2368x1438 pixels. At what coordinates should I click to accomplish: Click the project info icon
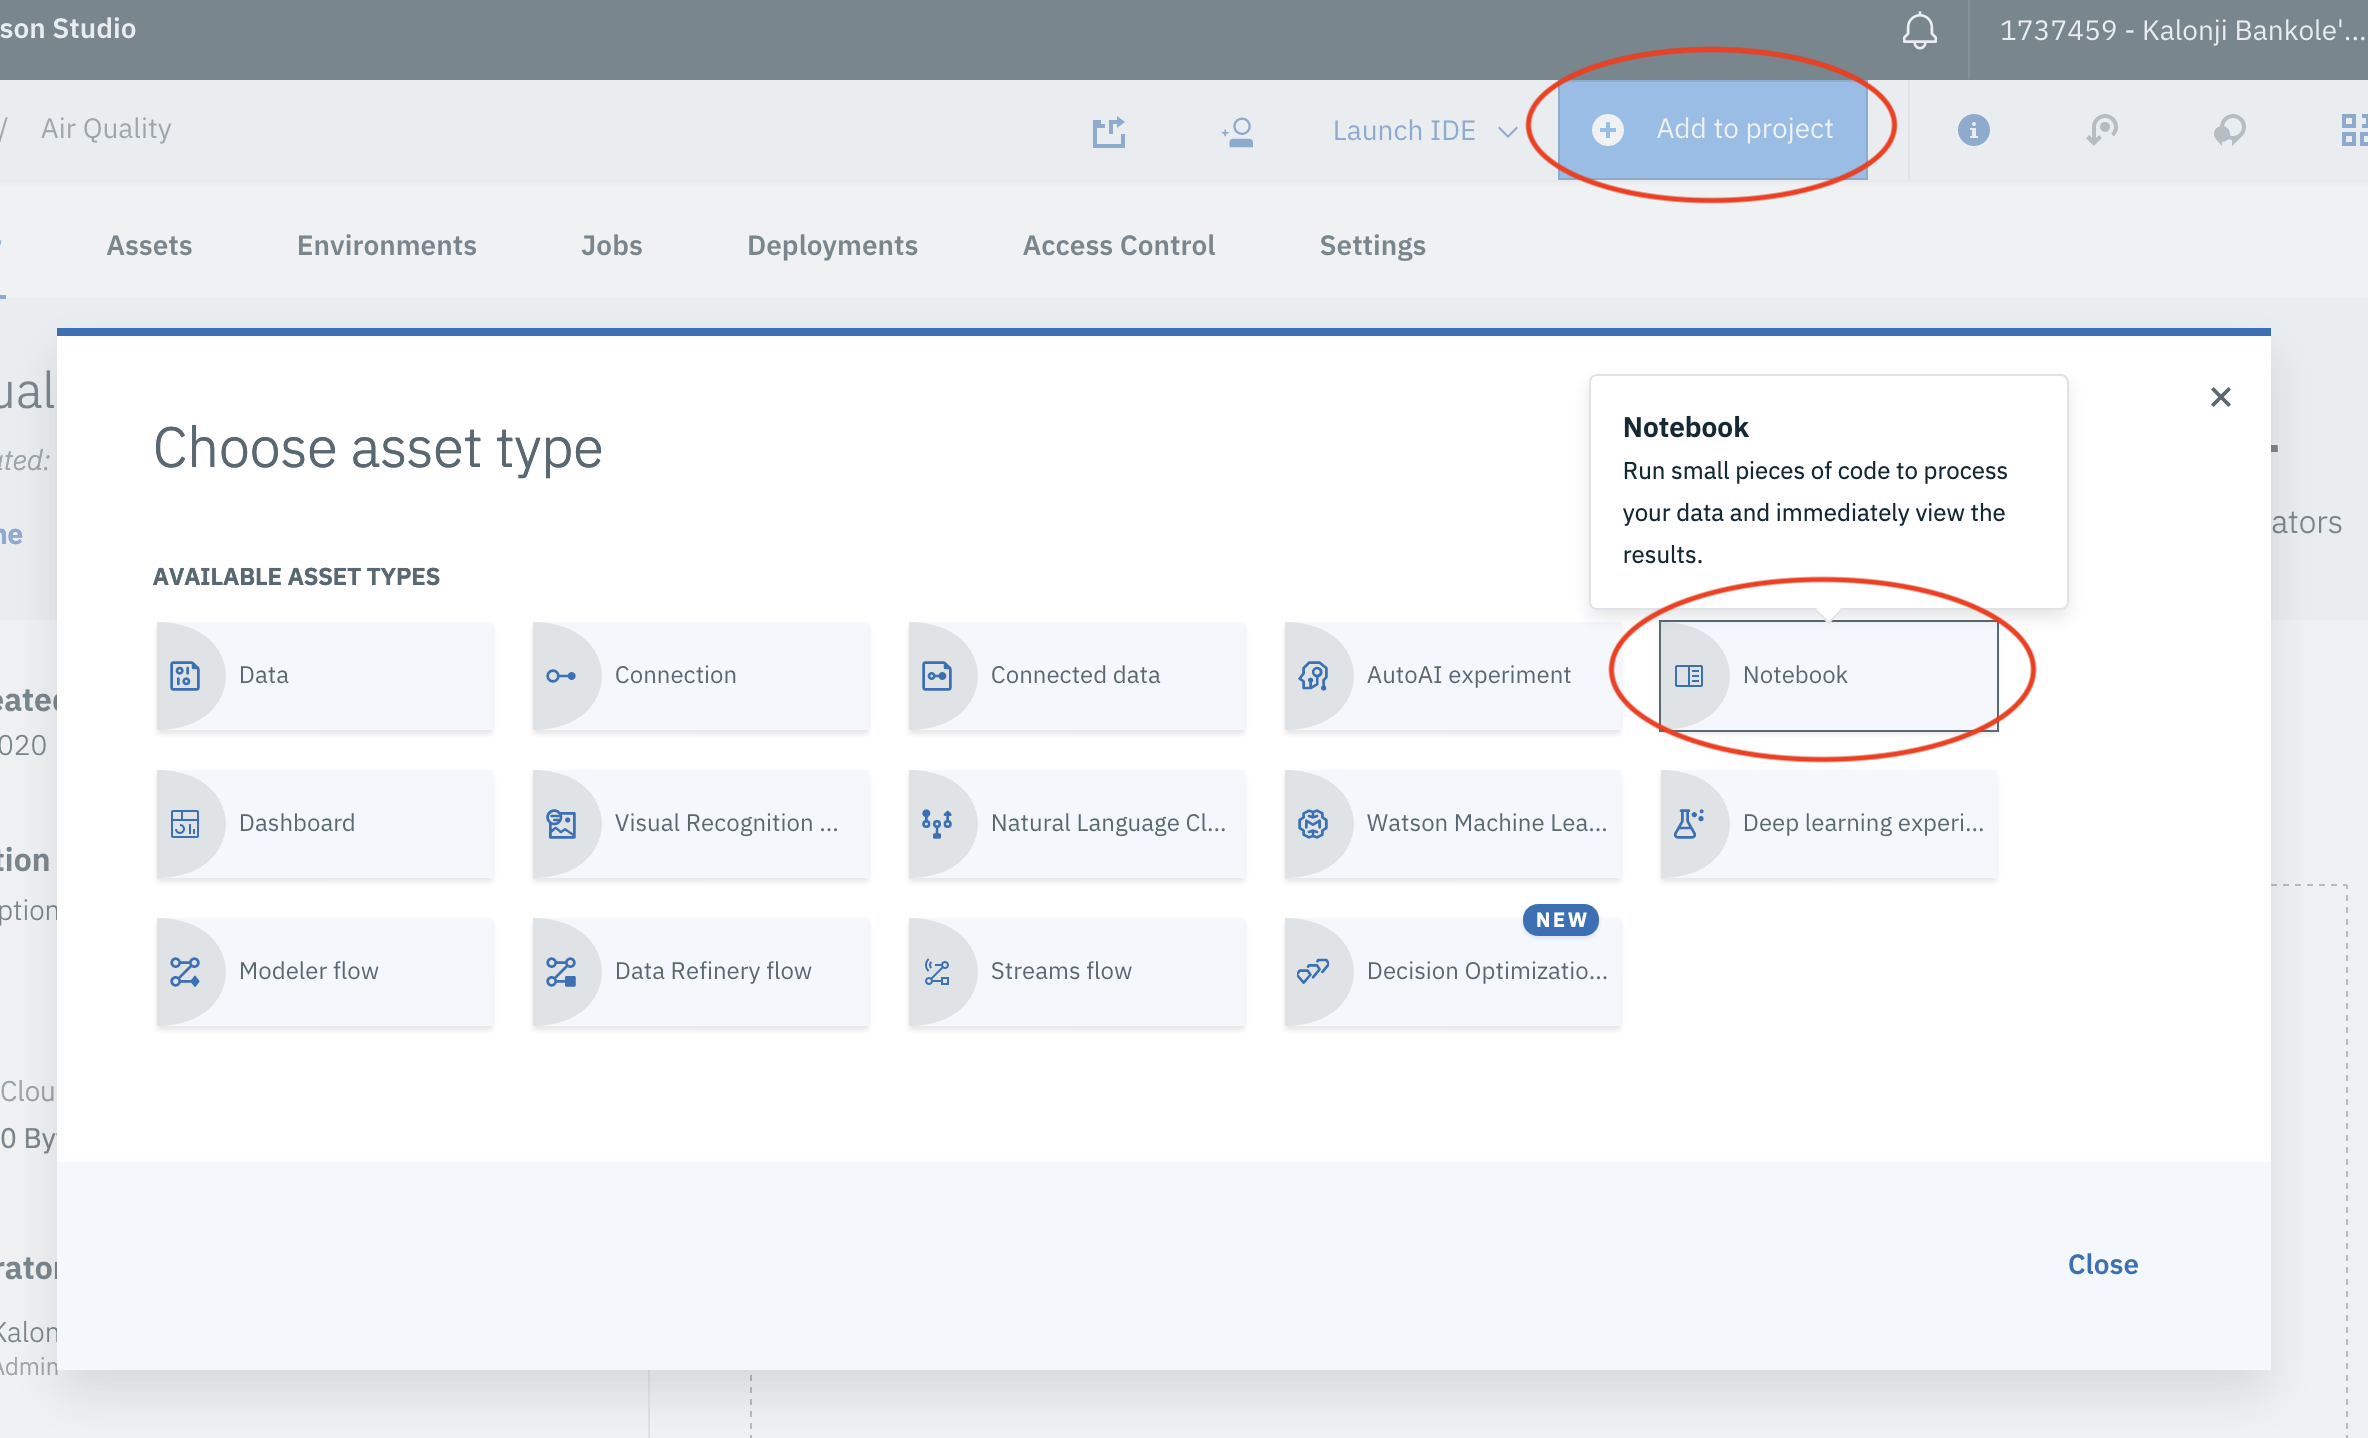tap(1973, 130)
